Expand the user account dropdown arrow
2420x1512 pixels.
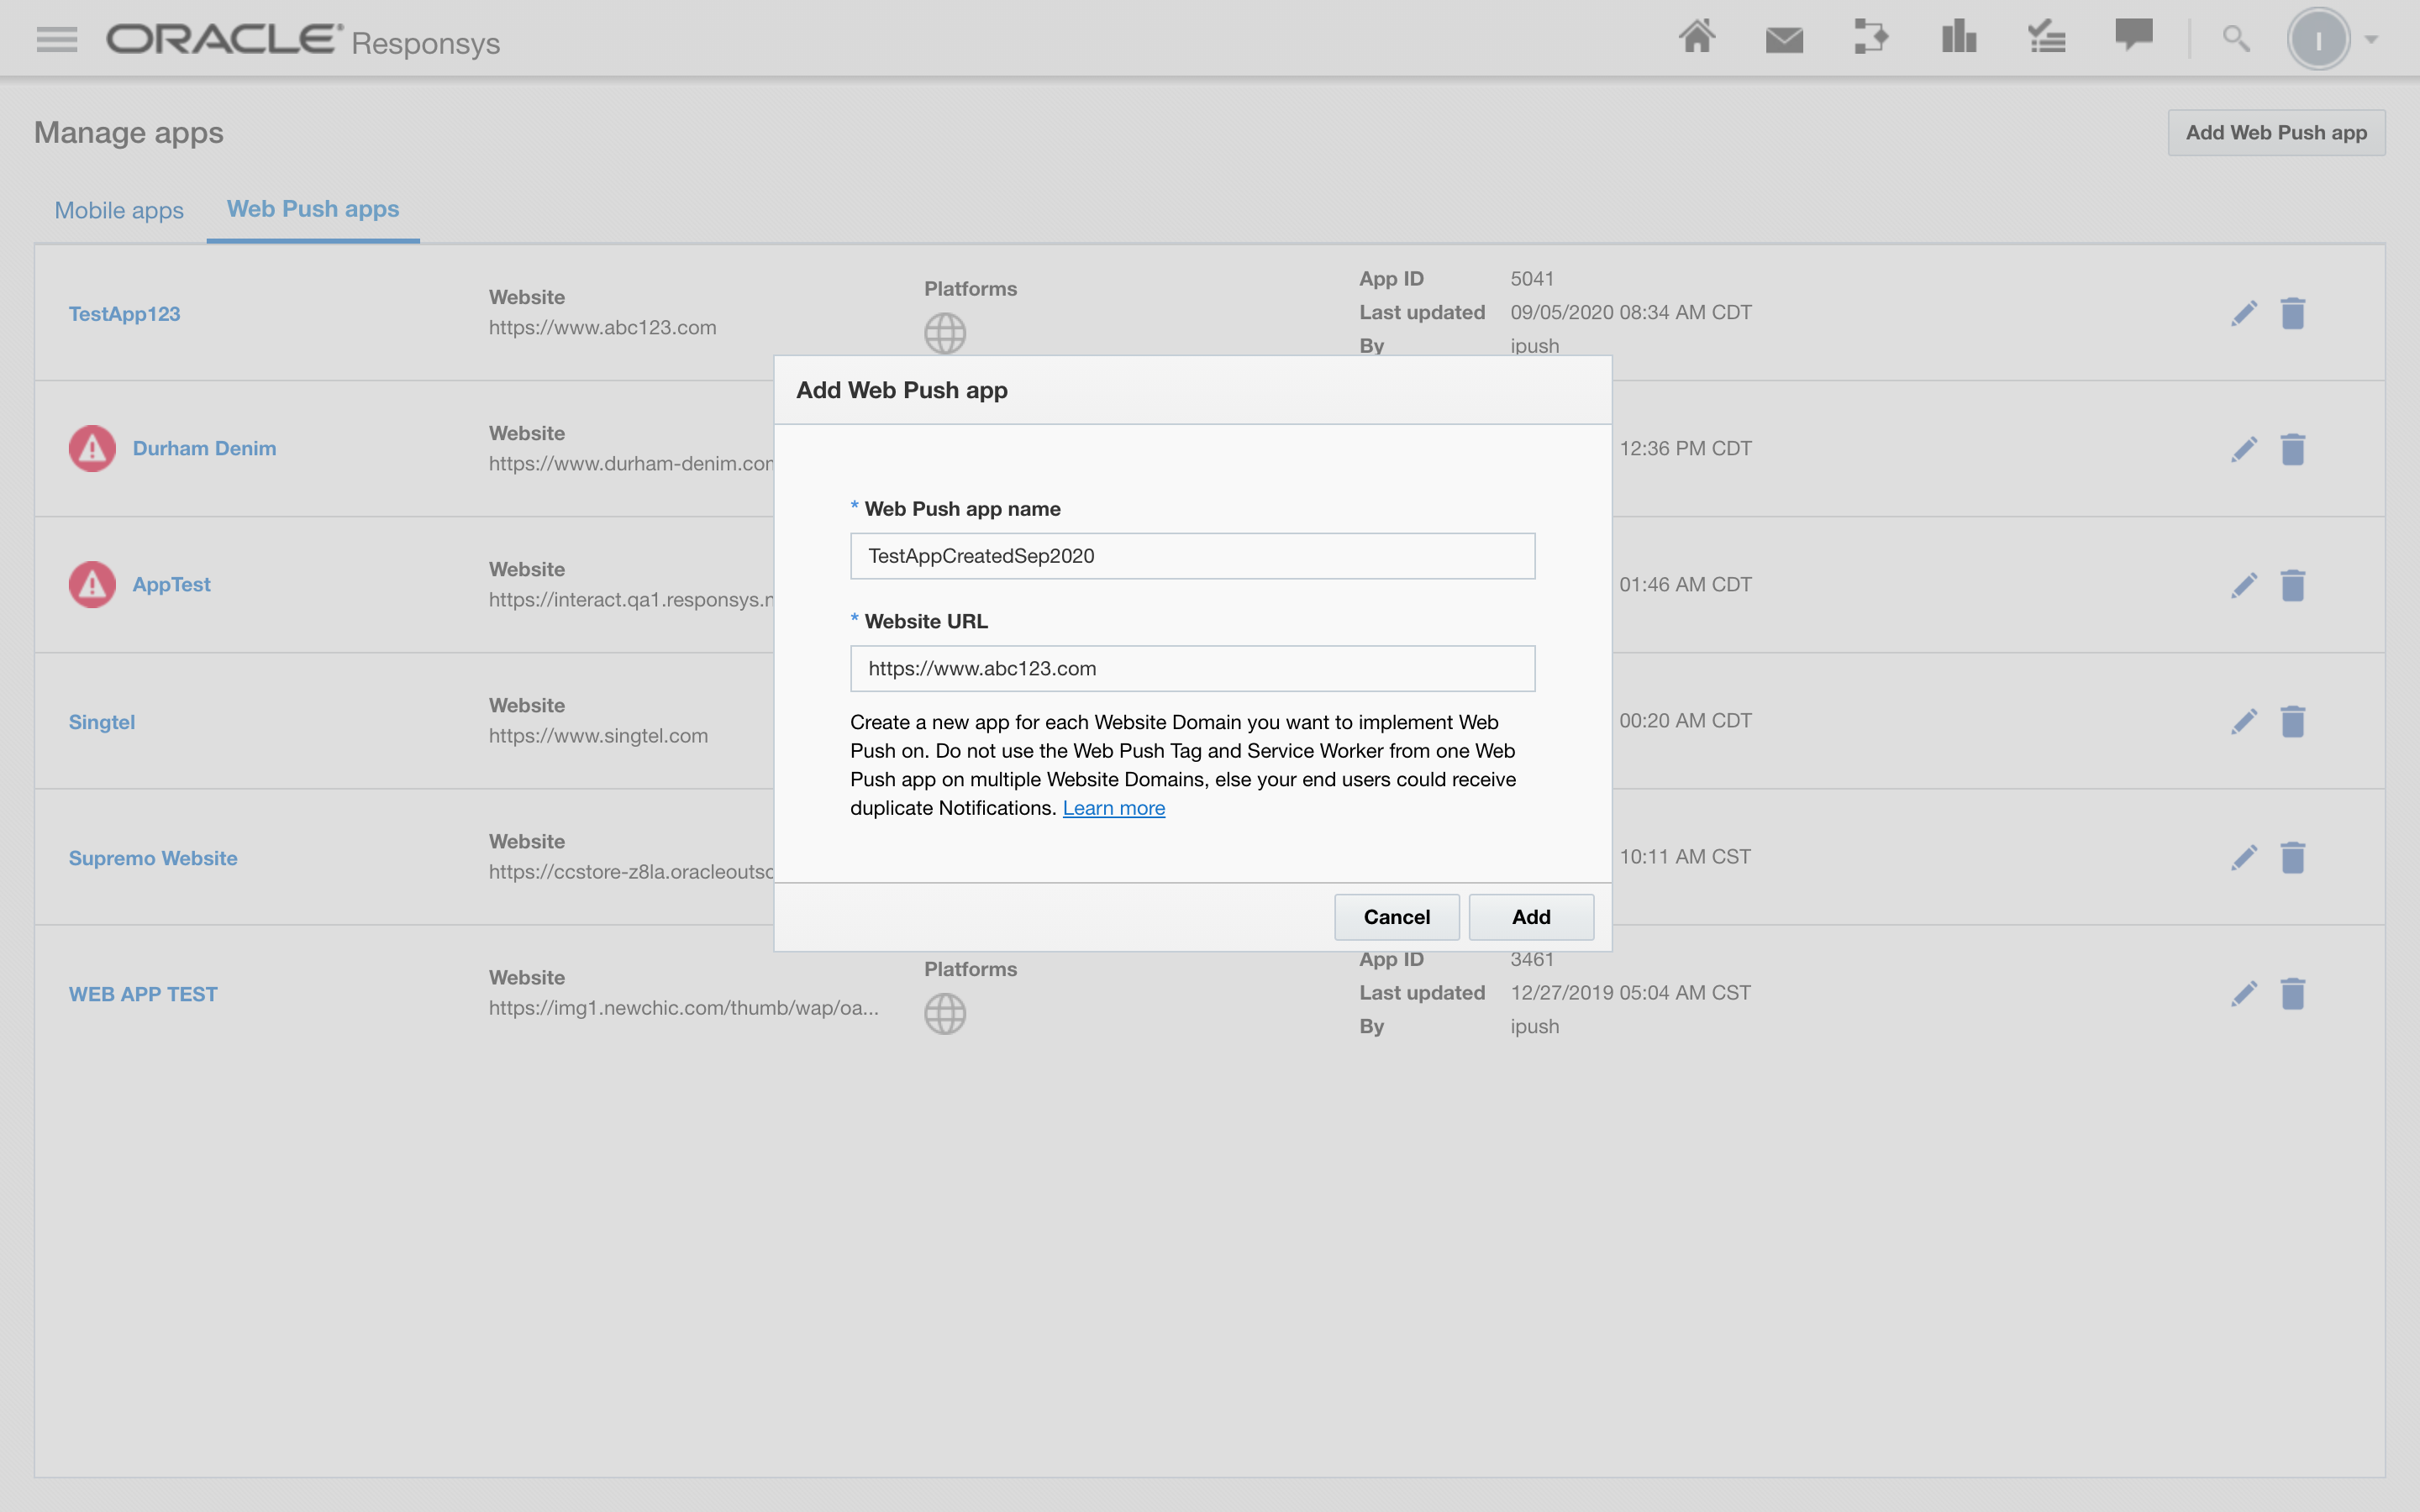[x=2371, y=40]
